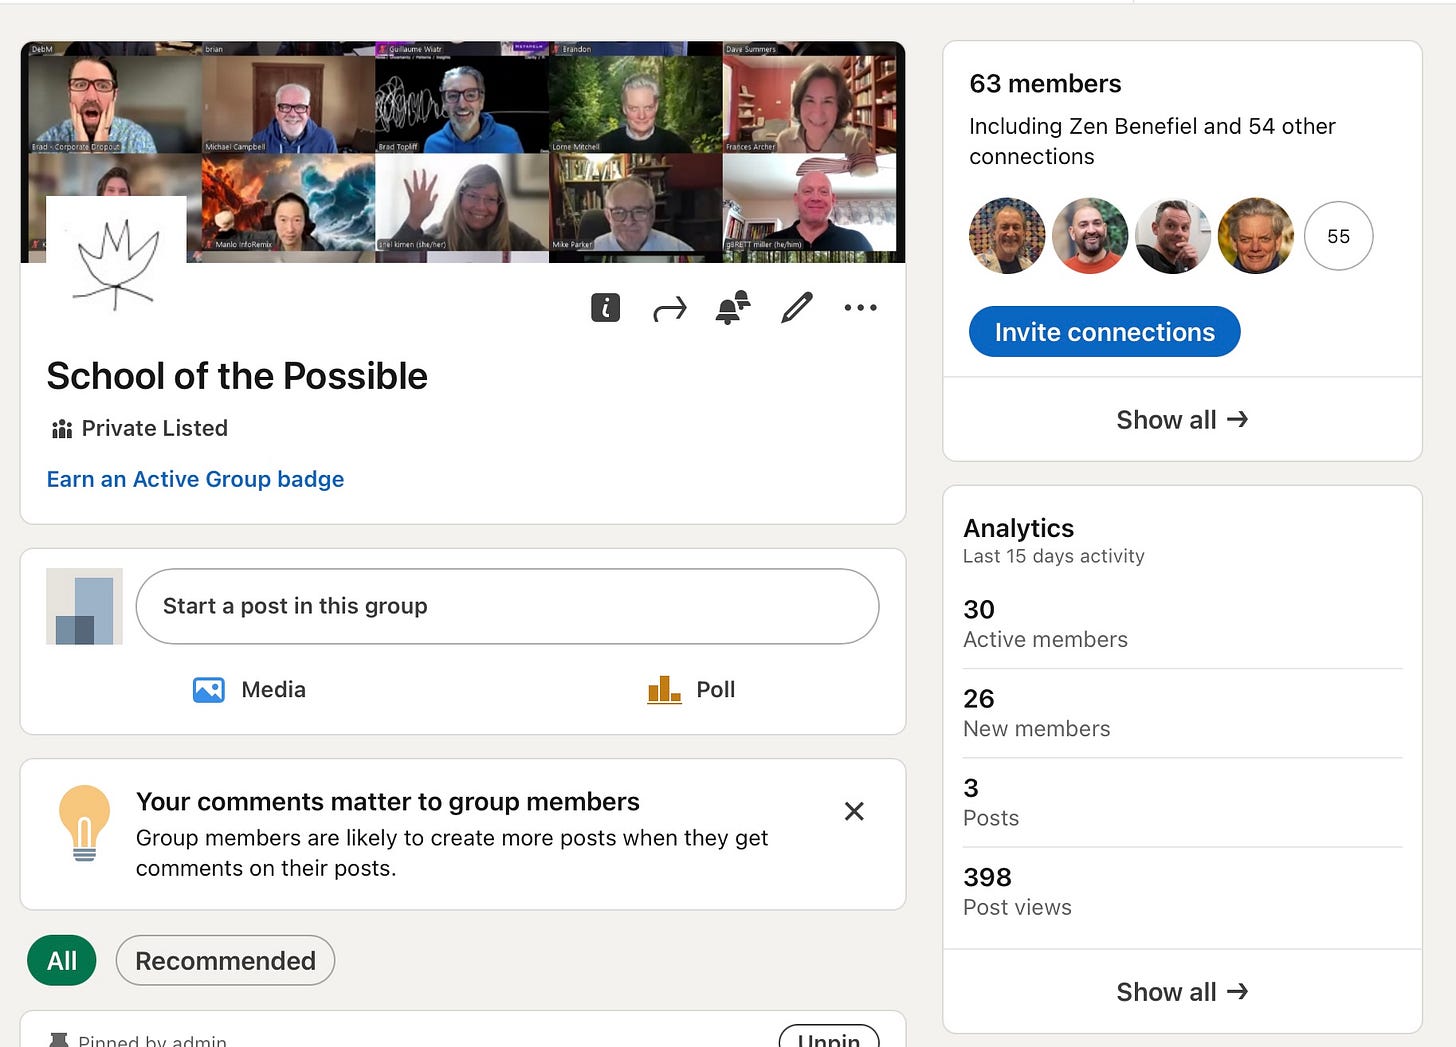This screenshot has height=1047, width=1456.
Task: Open the group info icon
Action: coord(605,308)
